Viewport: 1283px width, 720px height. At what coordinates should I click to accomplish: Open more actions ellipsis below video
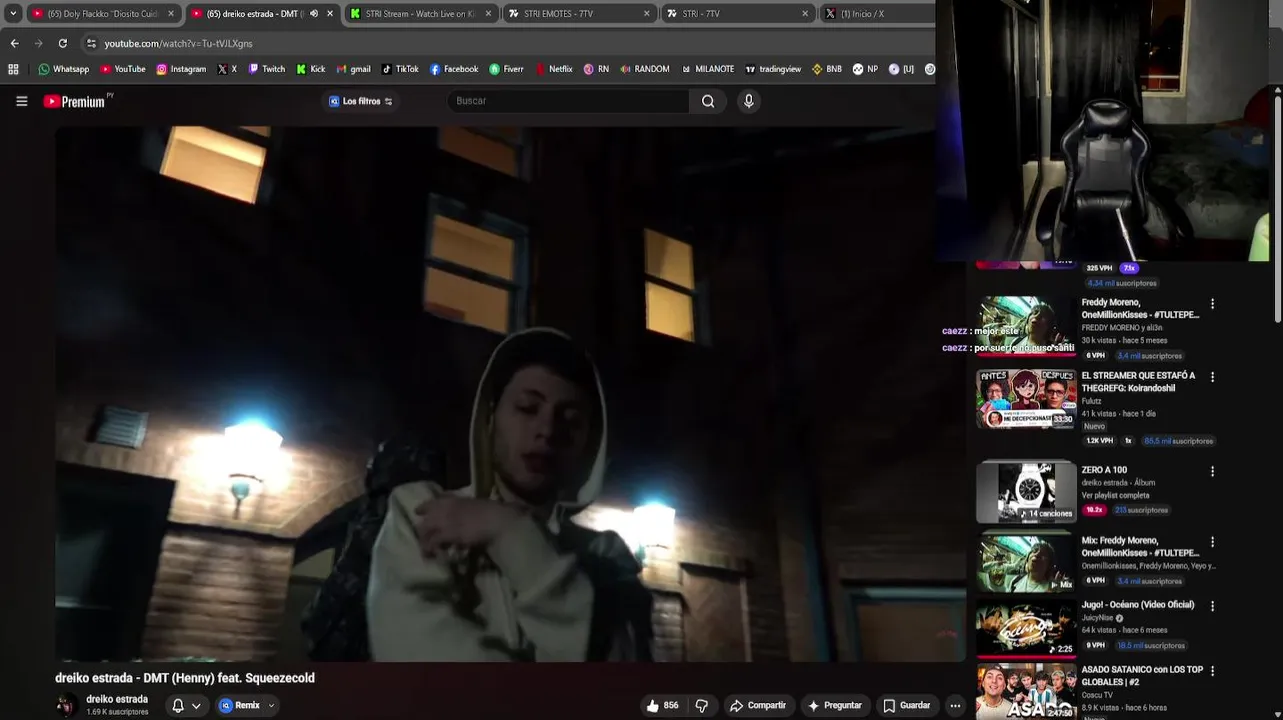click(955, 706)
